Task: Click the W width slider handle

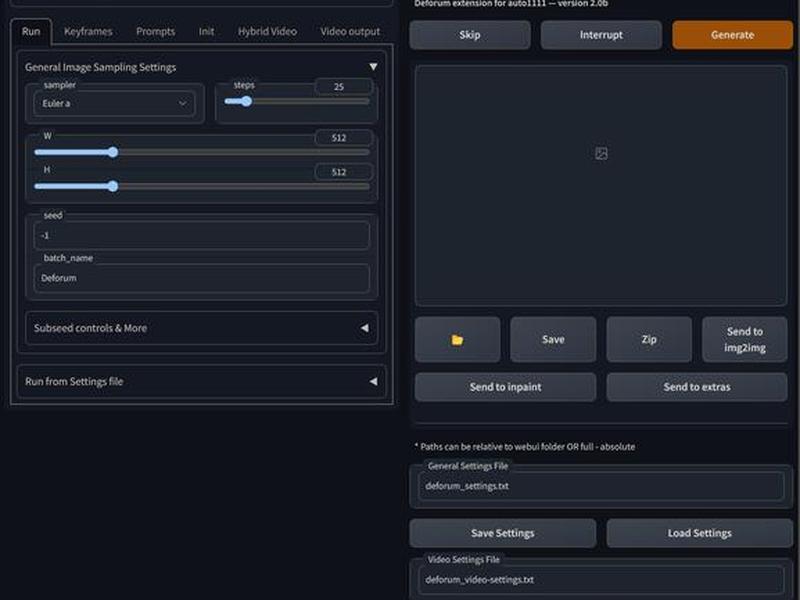Action: click(x=113, y=152)
